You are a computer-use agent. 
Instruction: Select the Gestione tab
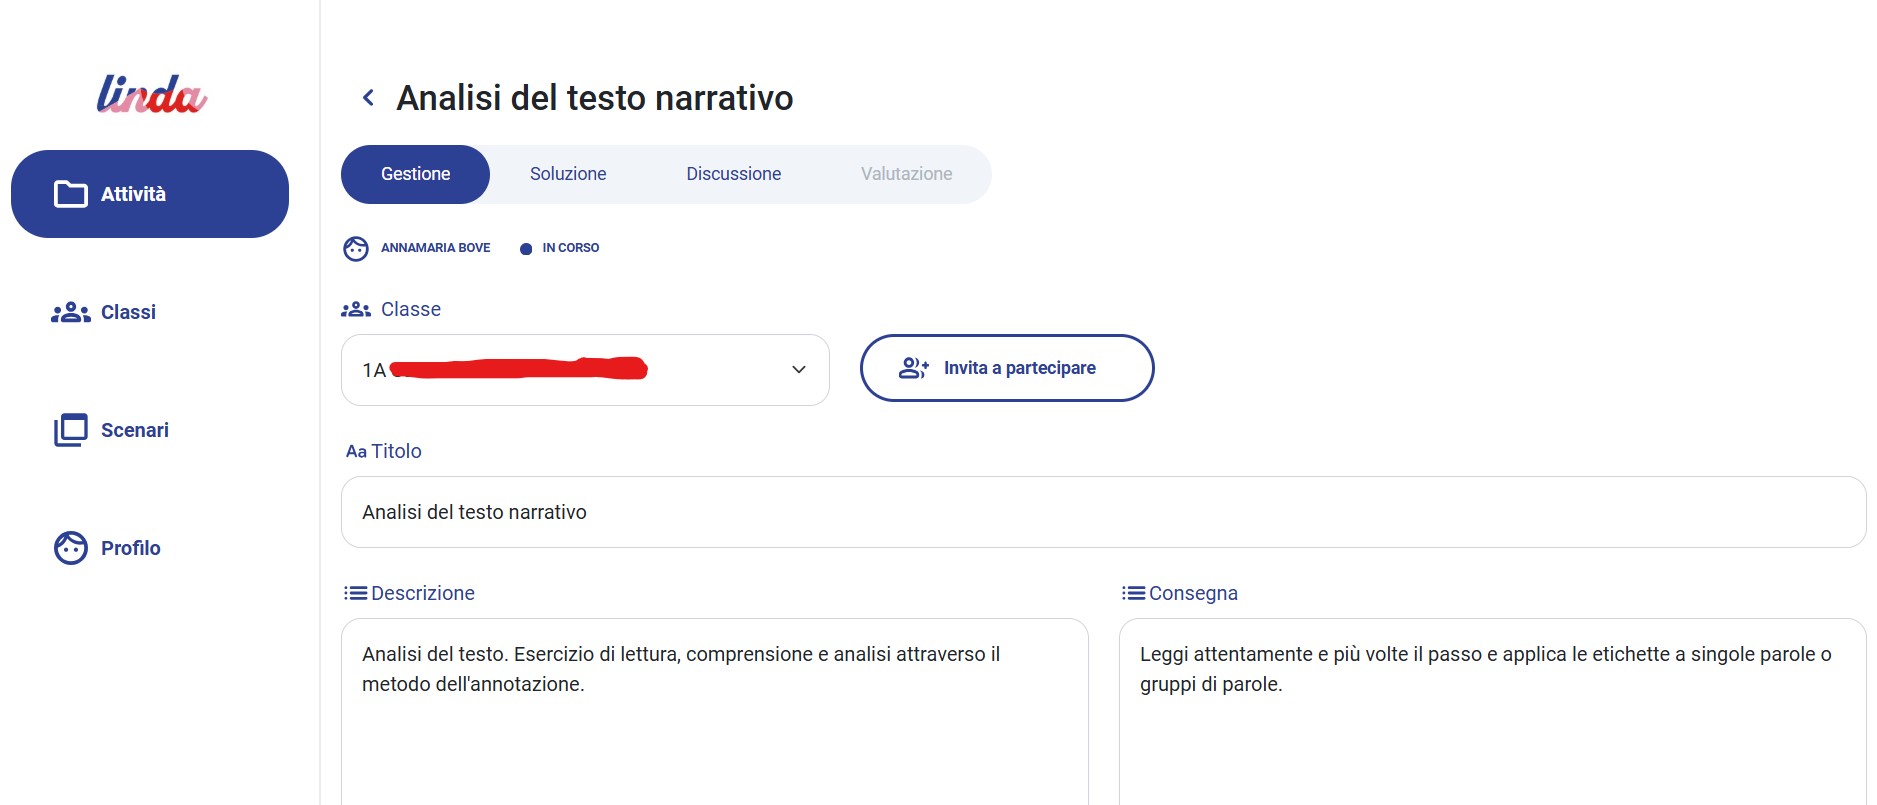click(415, 174)
